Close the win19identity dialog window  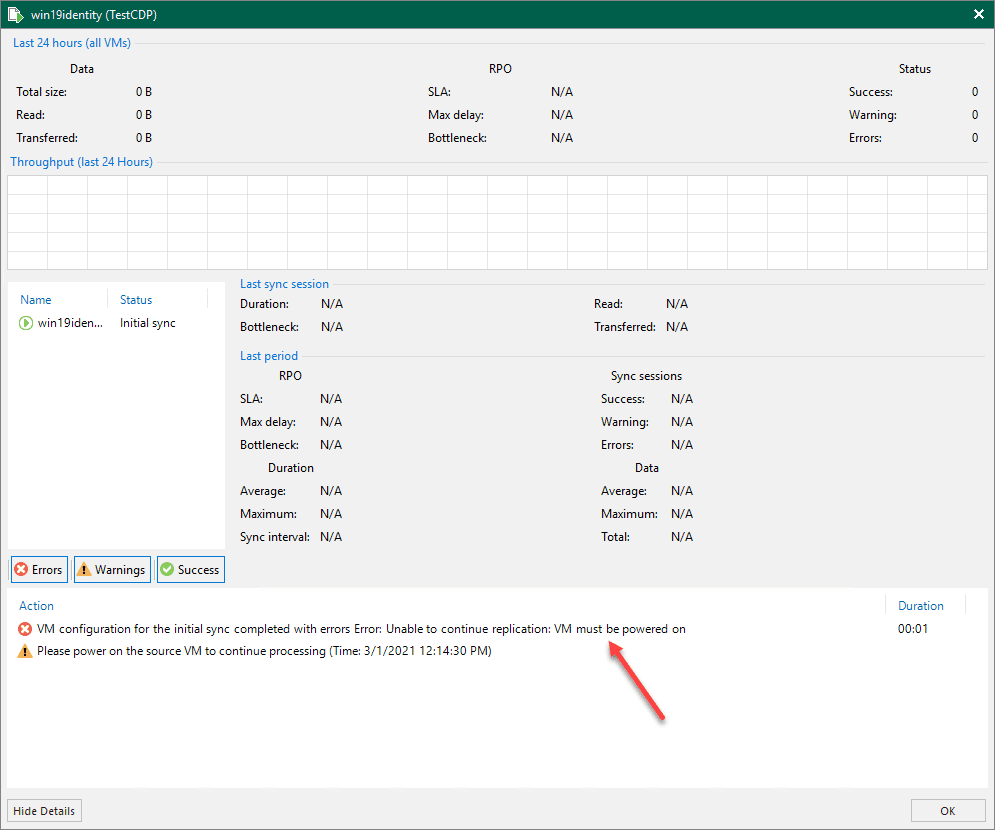pos(978,14)
